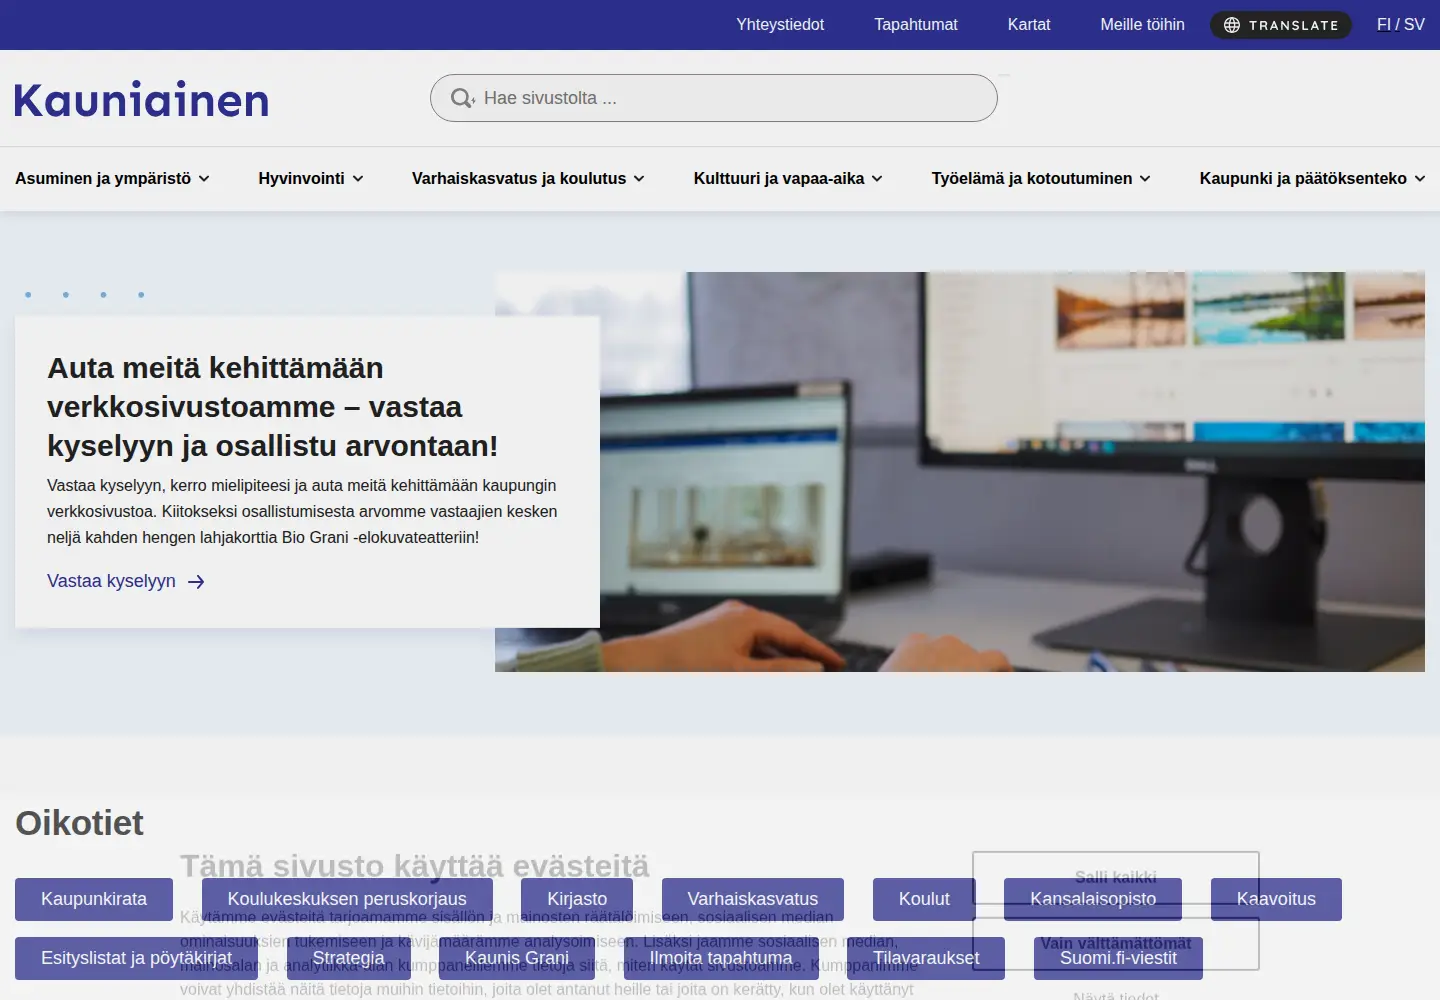Open the Tilavaraukset shortcut button

click(x=926, y=958)
